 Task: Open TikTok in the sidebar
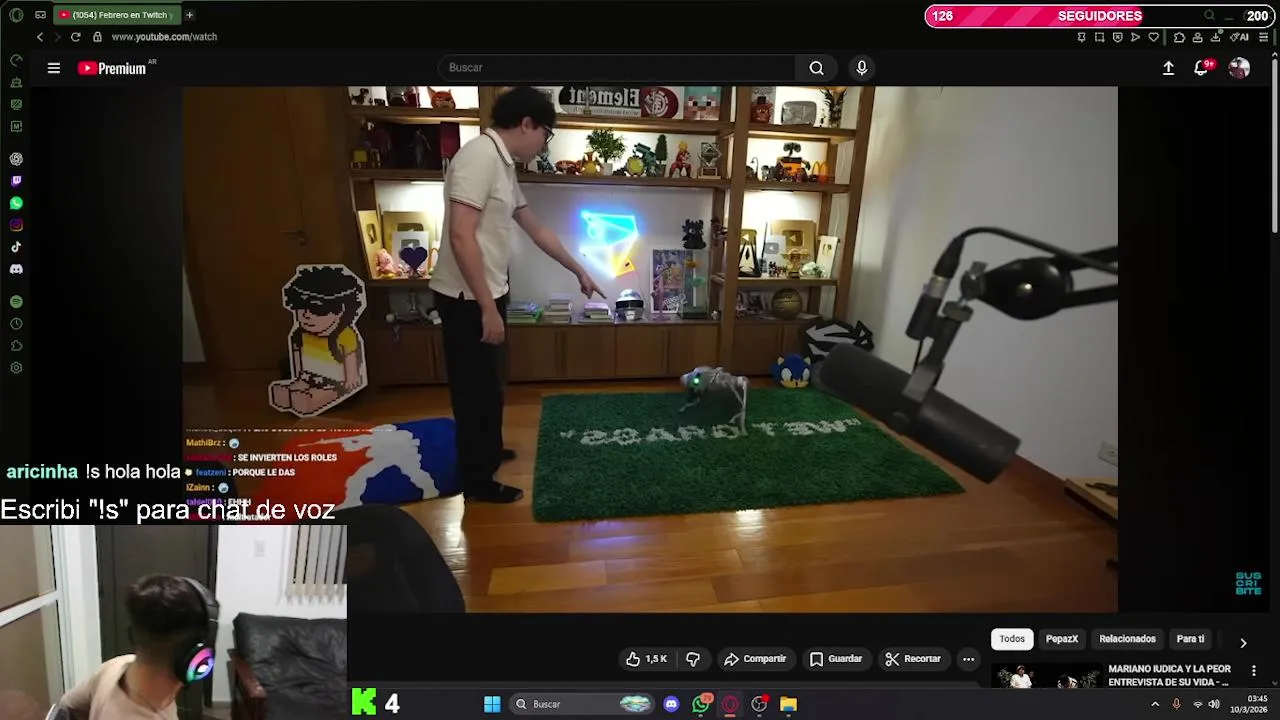click(16, 247)
